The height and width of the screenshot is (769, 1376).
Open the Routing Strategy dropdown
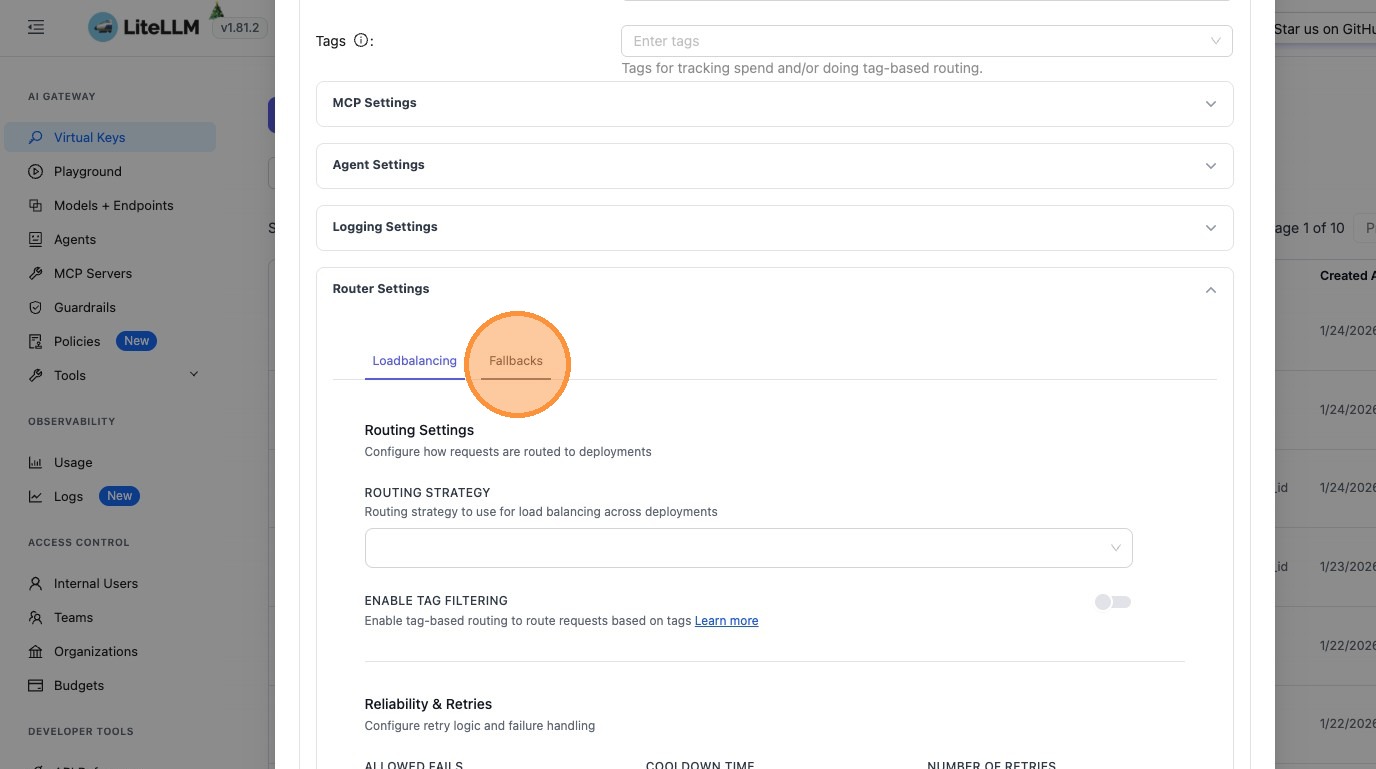[x=748, y=548]
